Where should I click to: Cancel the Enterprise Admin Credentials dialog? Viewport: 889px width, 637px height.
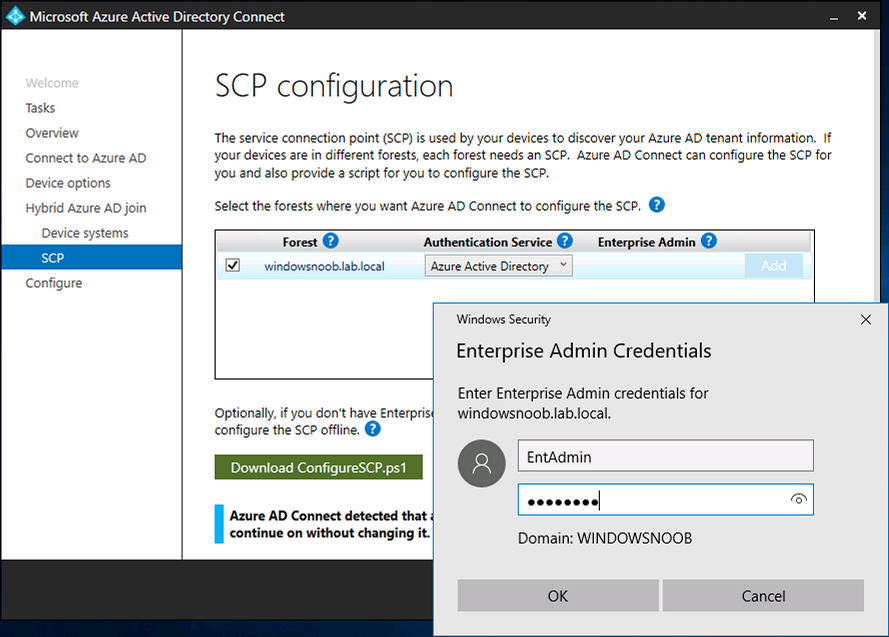(x=763, y=596)
